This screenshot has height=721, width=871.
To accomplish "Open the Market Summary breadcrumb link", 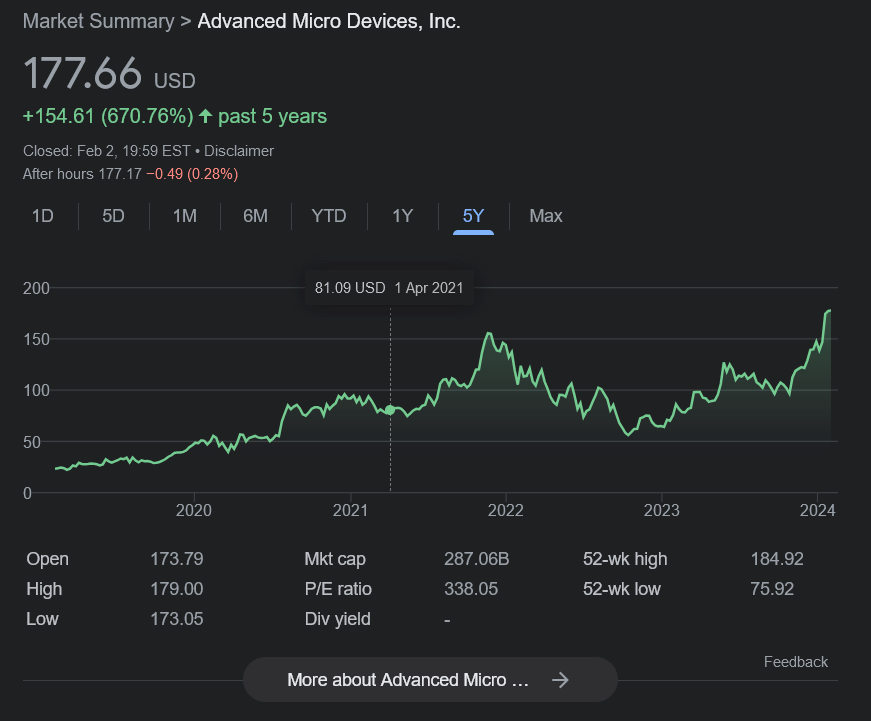I will click(98, 21).
